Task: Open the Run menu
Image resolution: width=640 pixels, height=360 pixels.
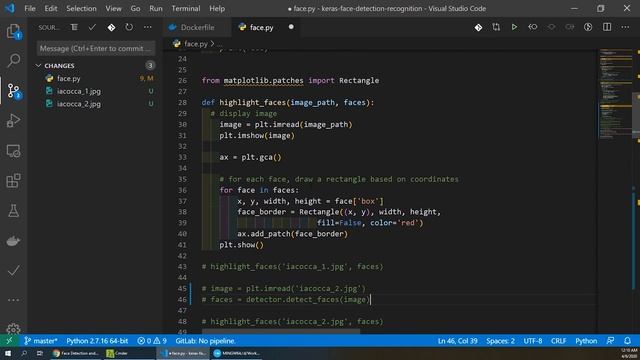Action: point(156,8)
